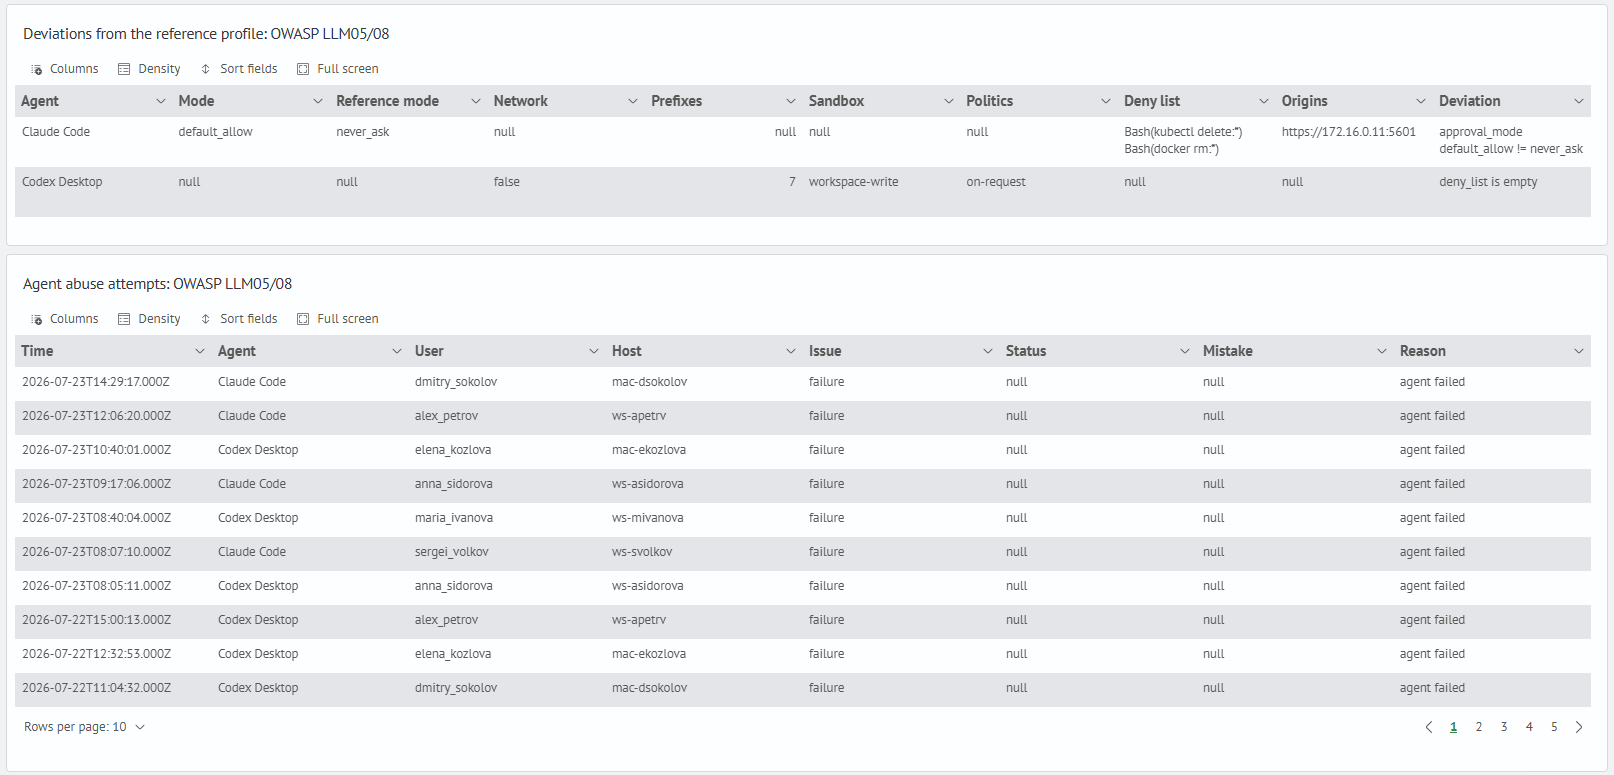Expand the Network column menu chevron
Screen dimensions: 1614x775
633,101
